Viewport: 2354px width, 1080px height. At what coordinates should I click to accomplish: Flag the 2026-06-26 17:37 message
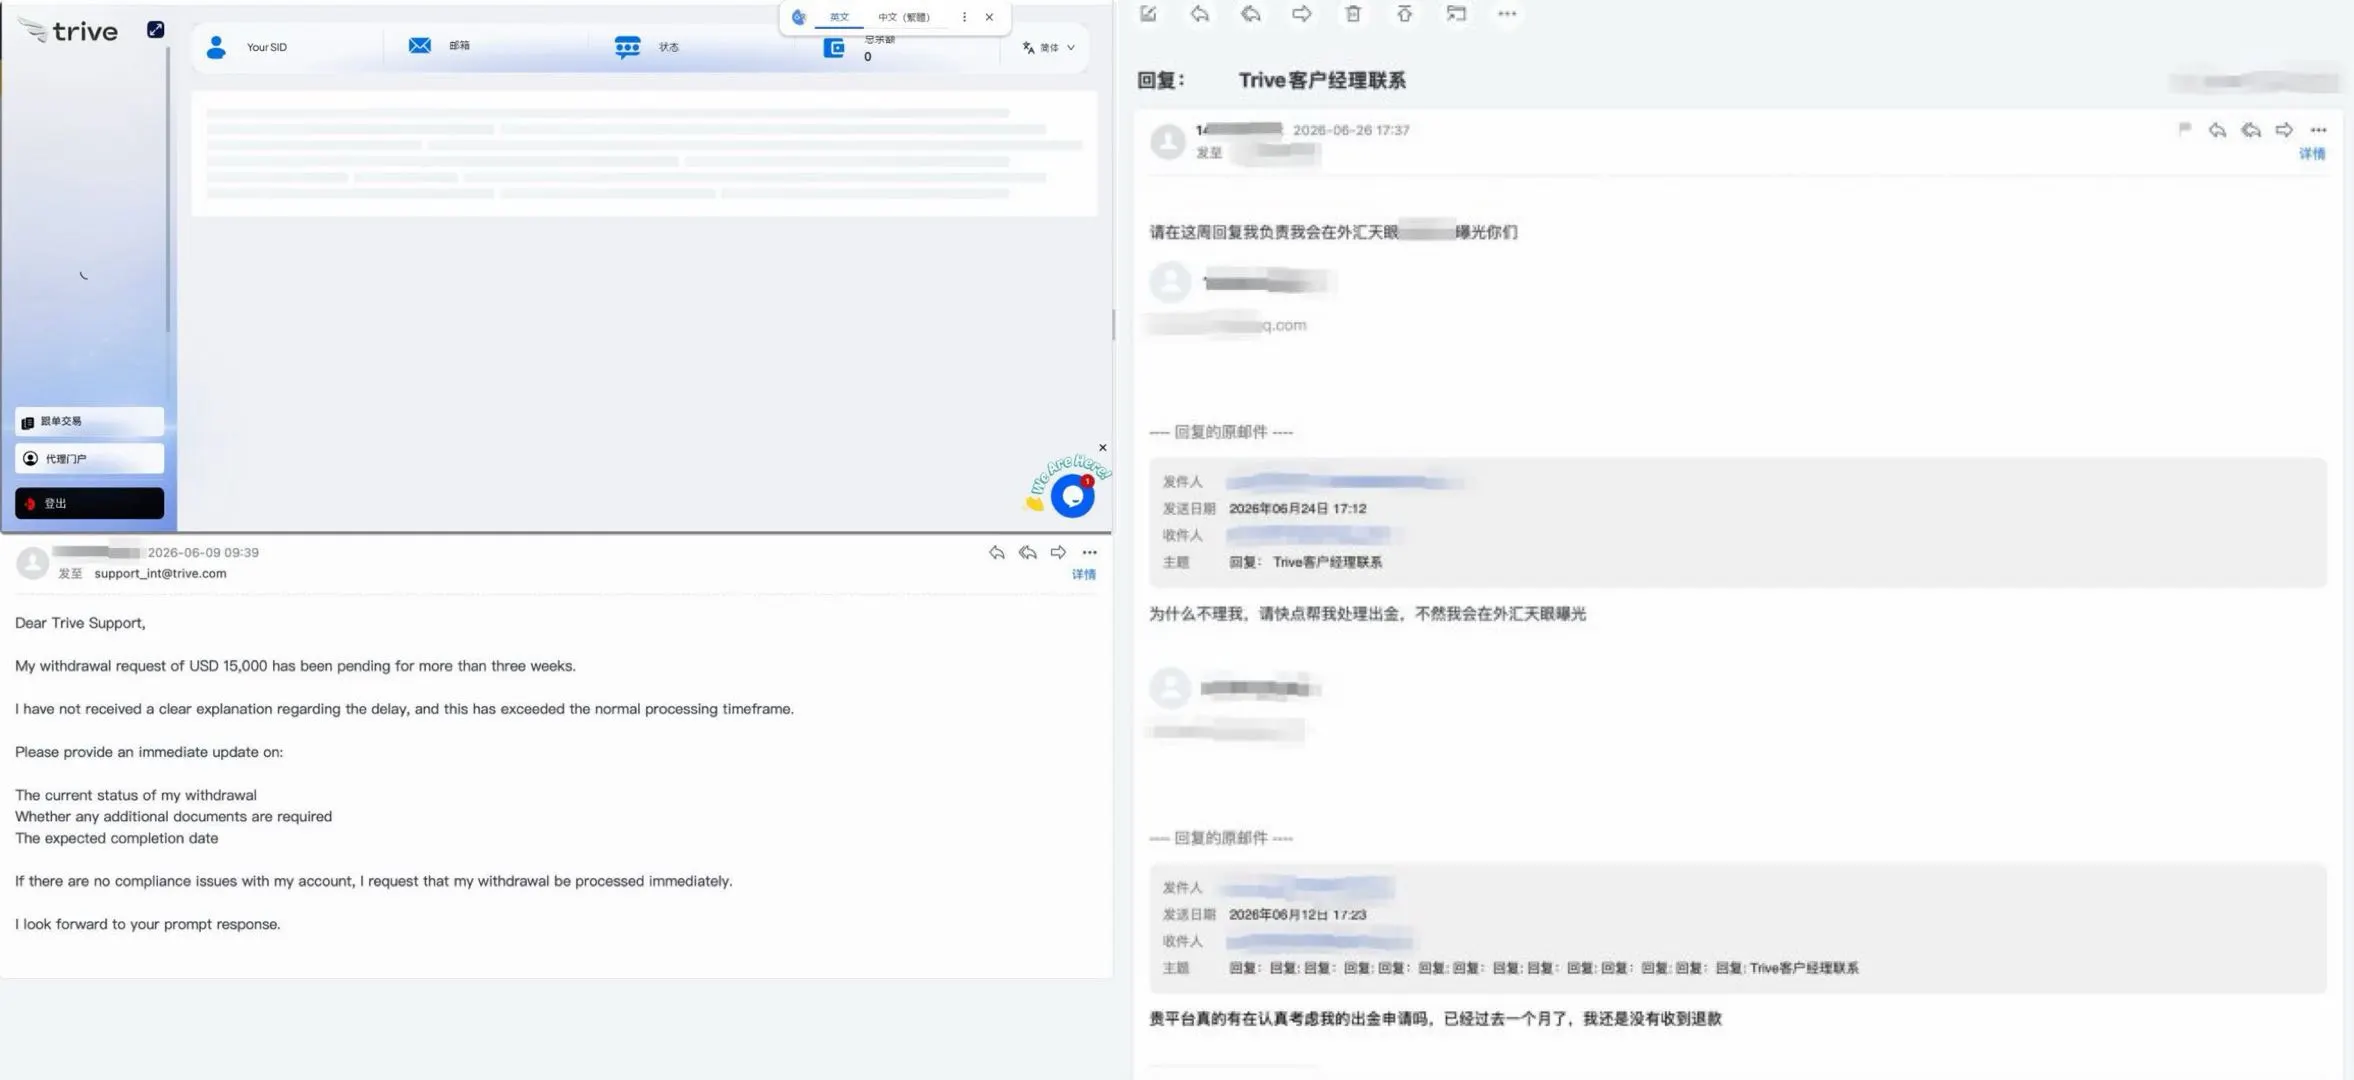tap(2185, 129)
